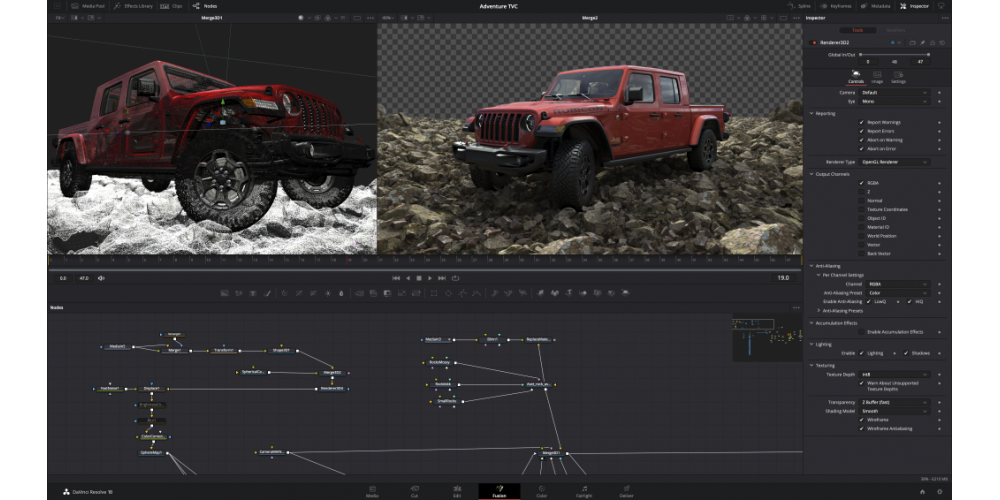Open Renderer Type dropdown
Image resolution: width=1000 pixels, height=500 pixels.
click(x=893, y=162)
